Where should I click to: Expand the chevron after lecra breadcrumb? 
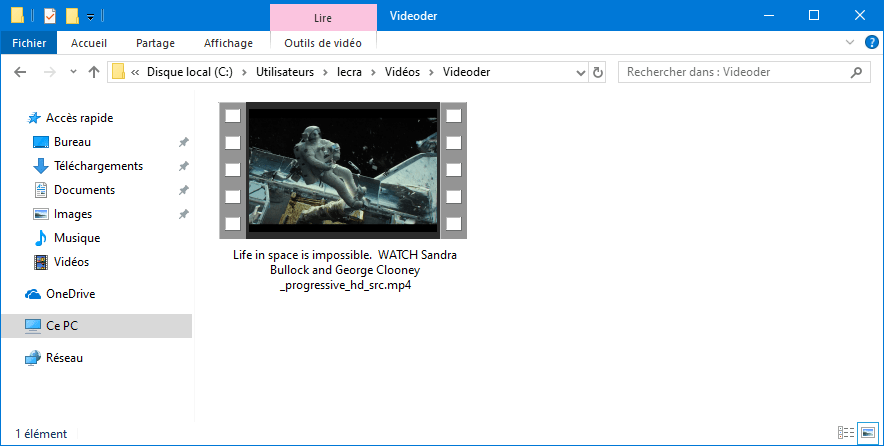[373, 72]
